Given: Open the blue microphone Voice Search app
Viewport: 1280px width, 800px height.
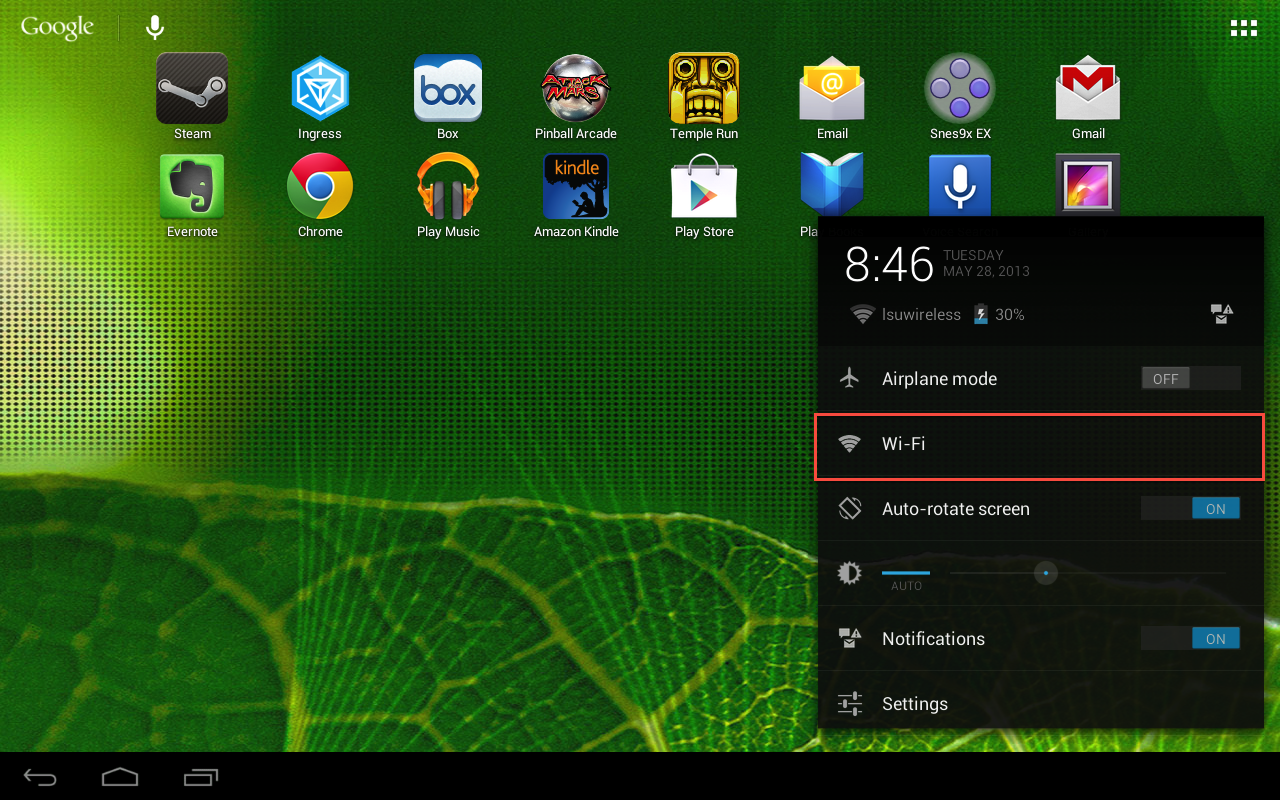Looking at the screenshot, I should (960, 184).
